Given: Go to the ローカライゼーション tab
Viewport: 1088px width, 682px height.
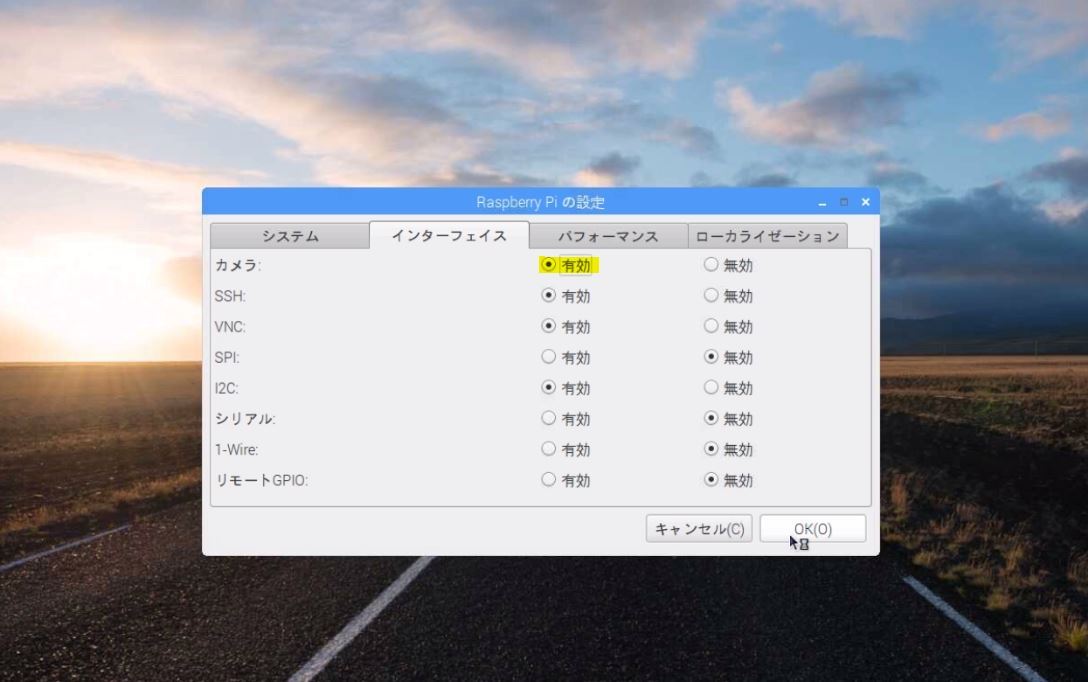Looking at the screenshot, I should [767, 236].
